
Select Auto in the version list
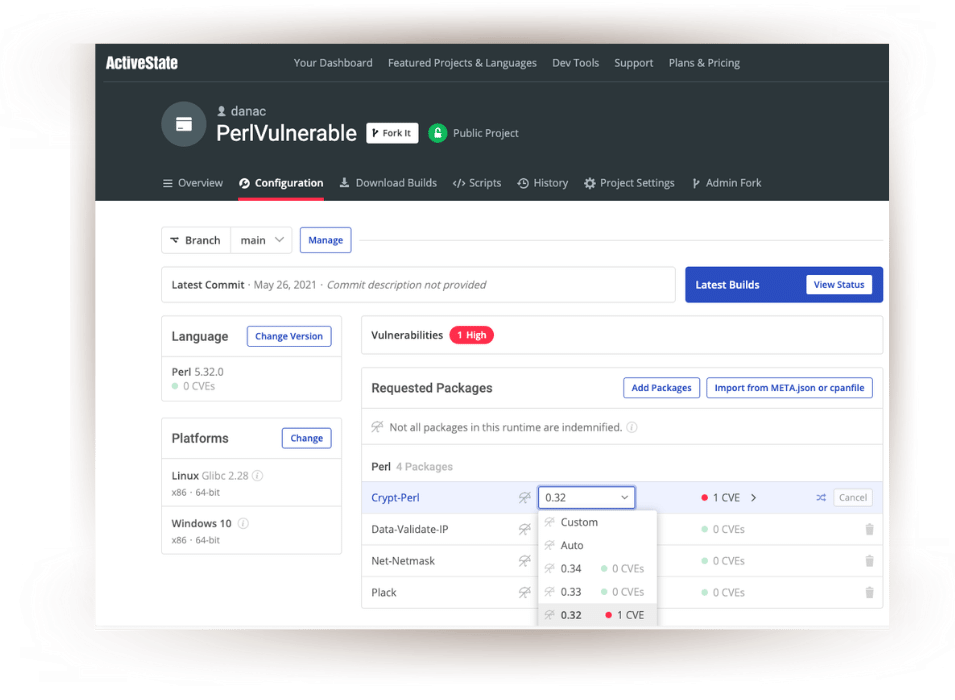(597, 545)
